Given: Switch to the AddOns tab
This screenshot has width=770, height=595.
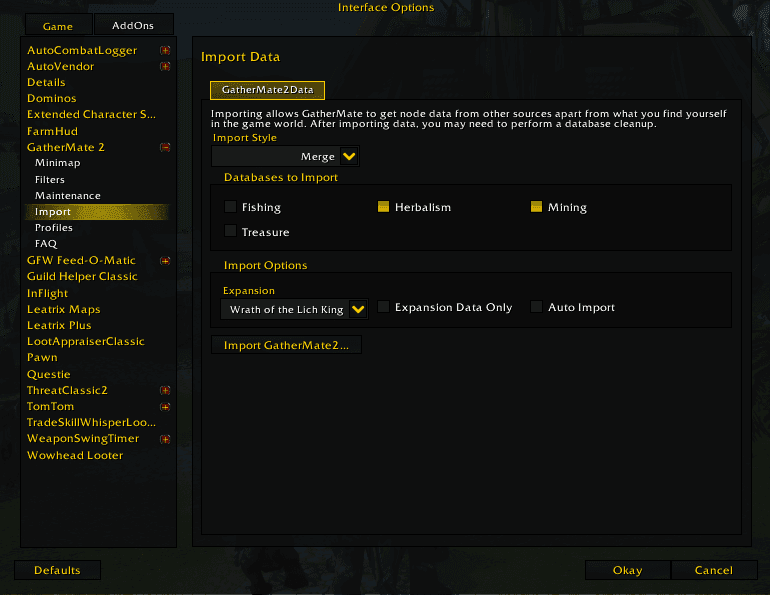Looking at the screenshot, I should point(133,25).
